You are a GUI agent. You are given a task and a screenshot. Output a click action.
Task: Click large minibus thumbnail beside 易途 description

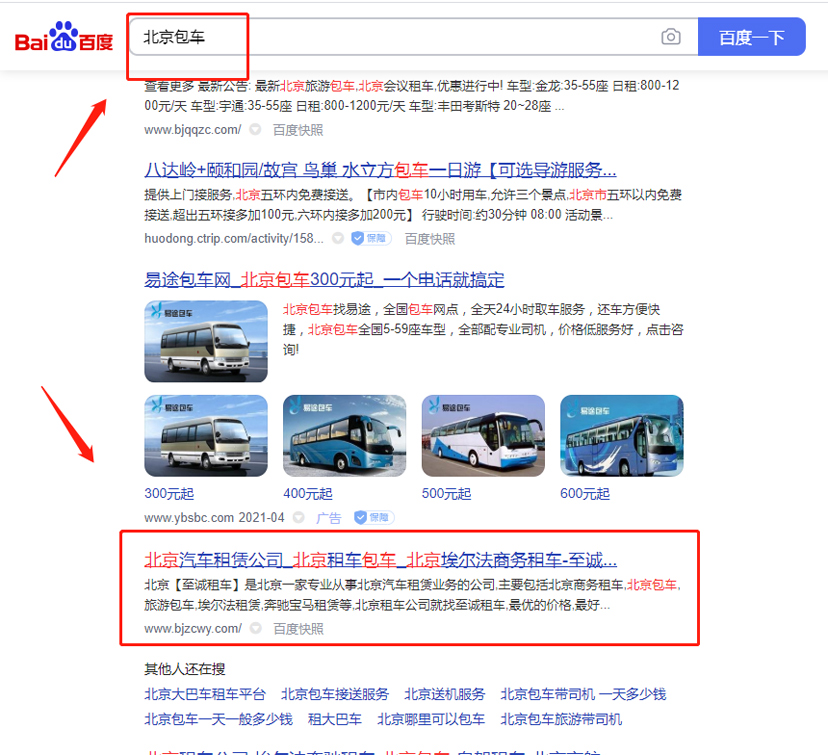tap(206, 341)
